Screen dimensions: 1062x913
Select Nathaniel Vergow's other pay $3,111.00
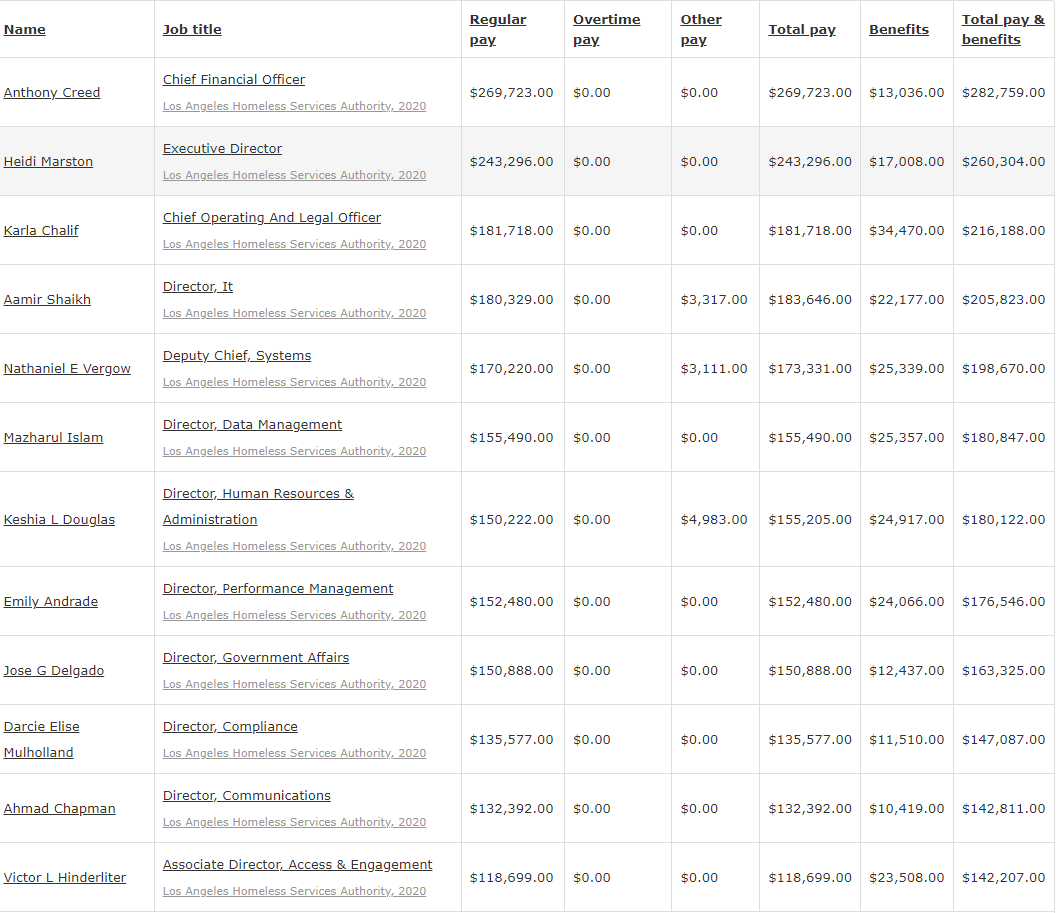point(714,369)
